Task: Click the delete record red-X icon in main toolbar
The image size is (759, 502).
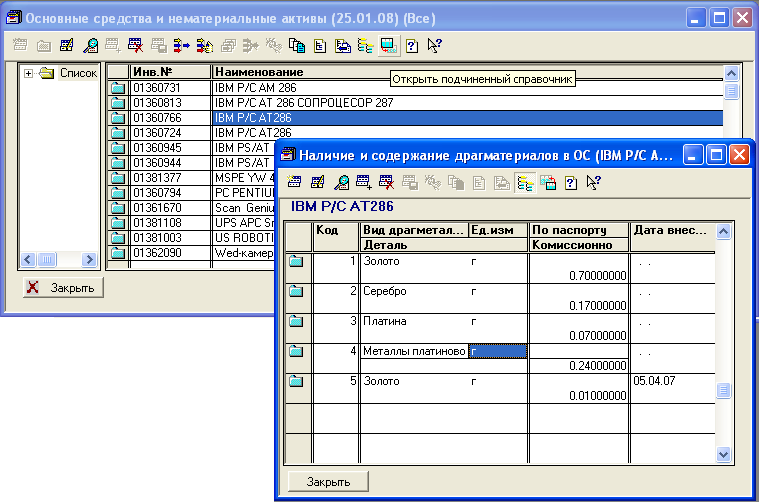Action: click(136, 46)
